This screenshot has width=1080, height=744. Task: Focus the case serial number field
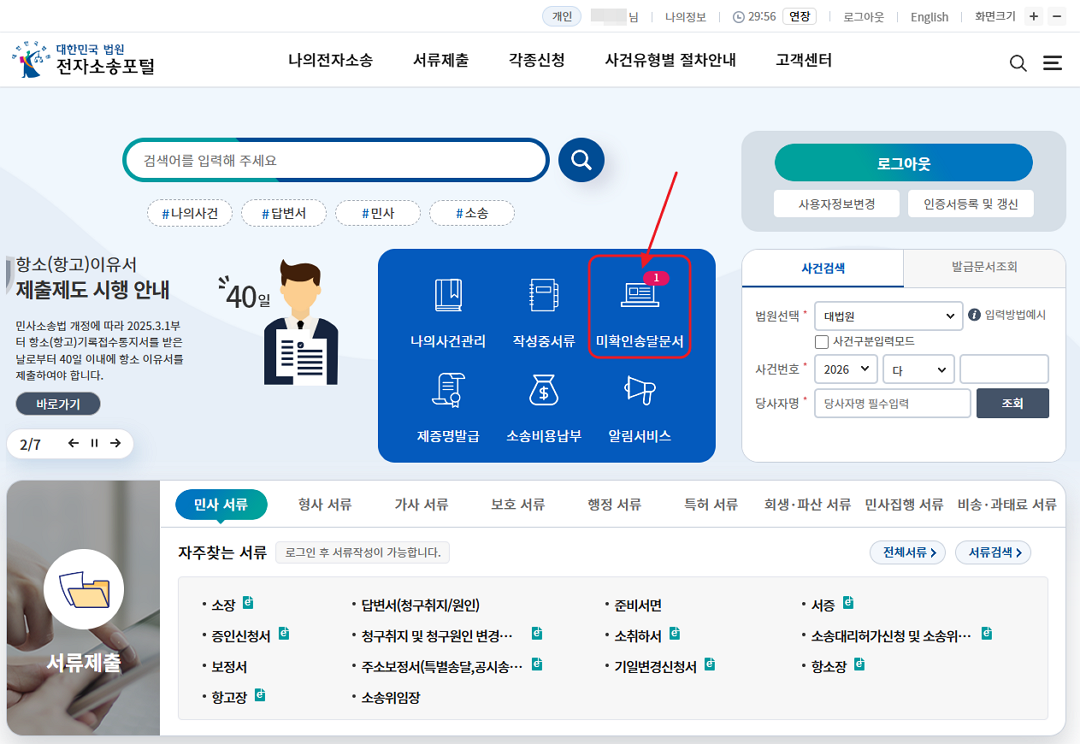coord(1004,369)
